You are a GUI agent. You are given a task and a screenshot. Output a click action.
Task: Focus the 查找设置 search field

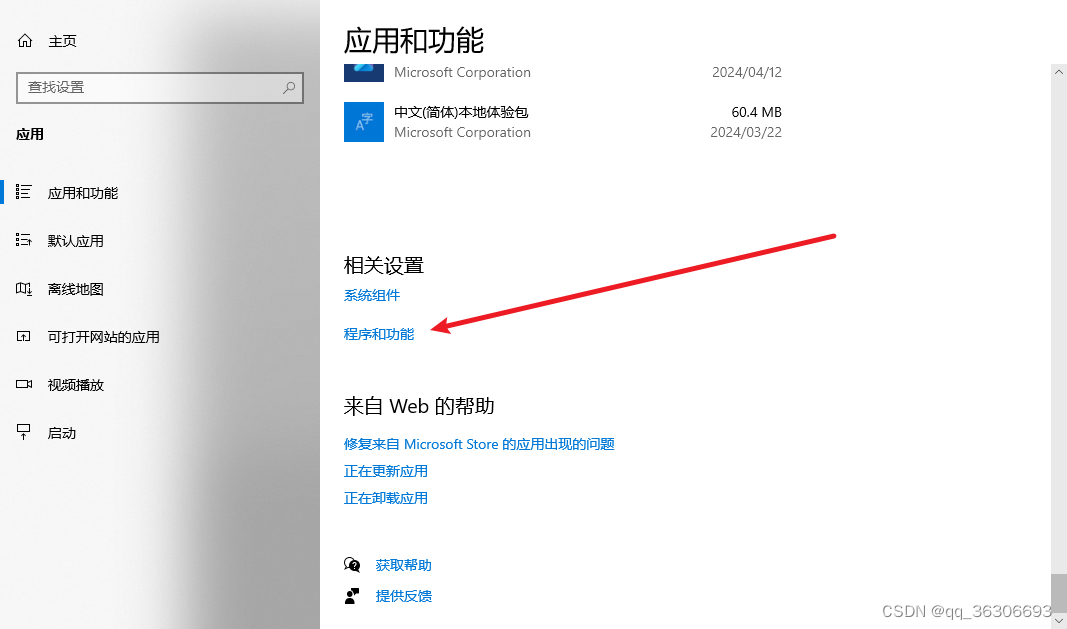[160, 88]
